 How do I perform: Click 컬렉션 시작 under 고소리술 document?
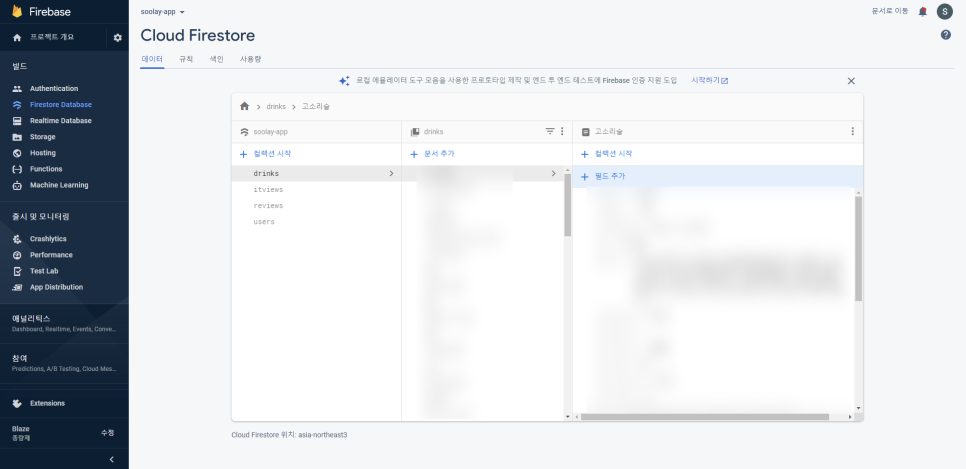pyautogui.click(x=607, y=154)
